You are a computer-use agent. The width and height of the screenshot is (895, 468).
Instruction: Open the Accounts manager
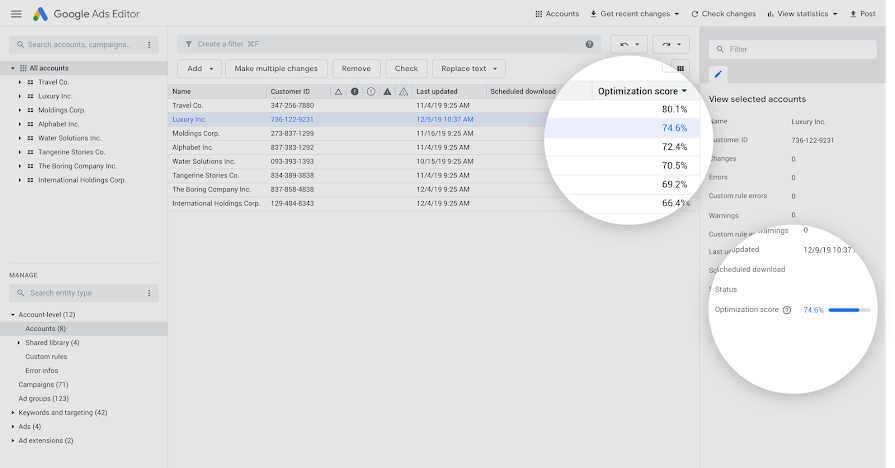[557, 14]
